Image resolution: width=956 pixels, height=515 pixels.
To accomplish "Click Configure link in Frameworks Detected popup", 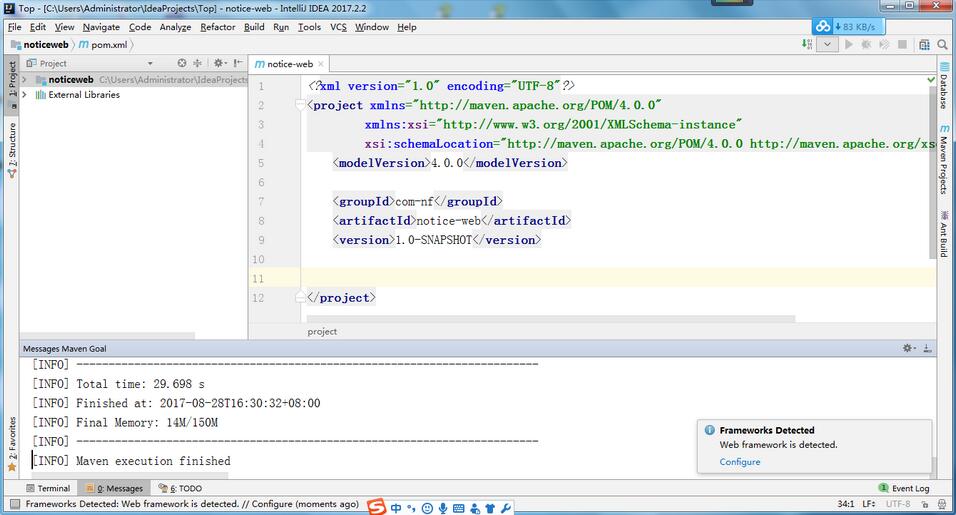I will point(740,461).
